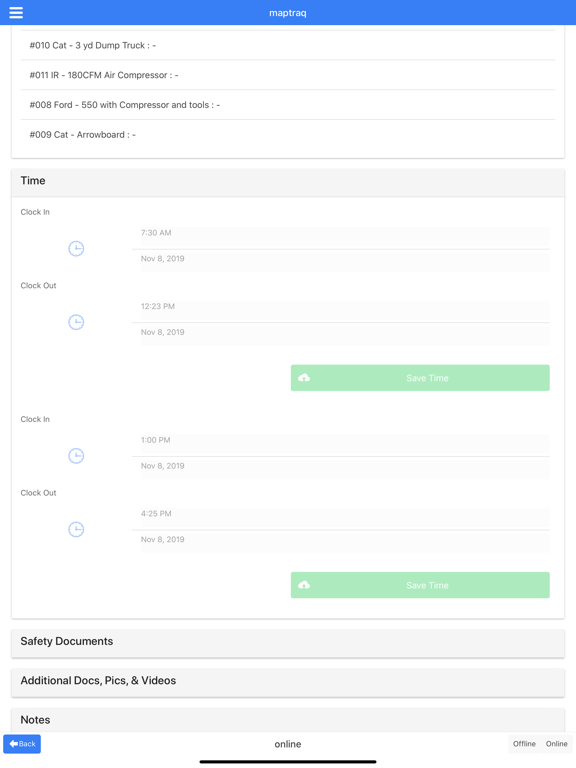Click the second Save Time button
The image size is (576, 768).
click(420, 585)
